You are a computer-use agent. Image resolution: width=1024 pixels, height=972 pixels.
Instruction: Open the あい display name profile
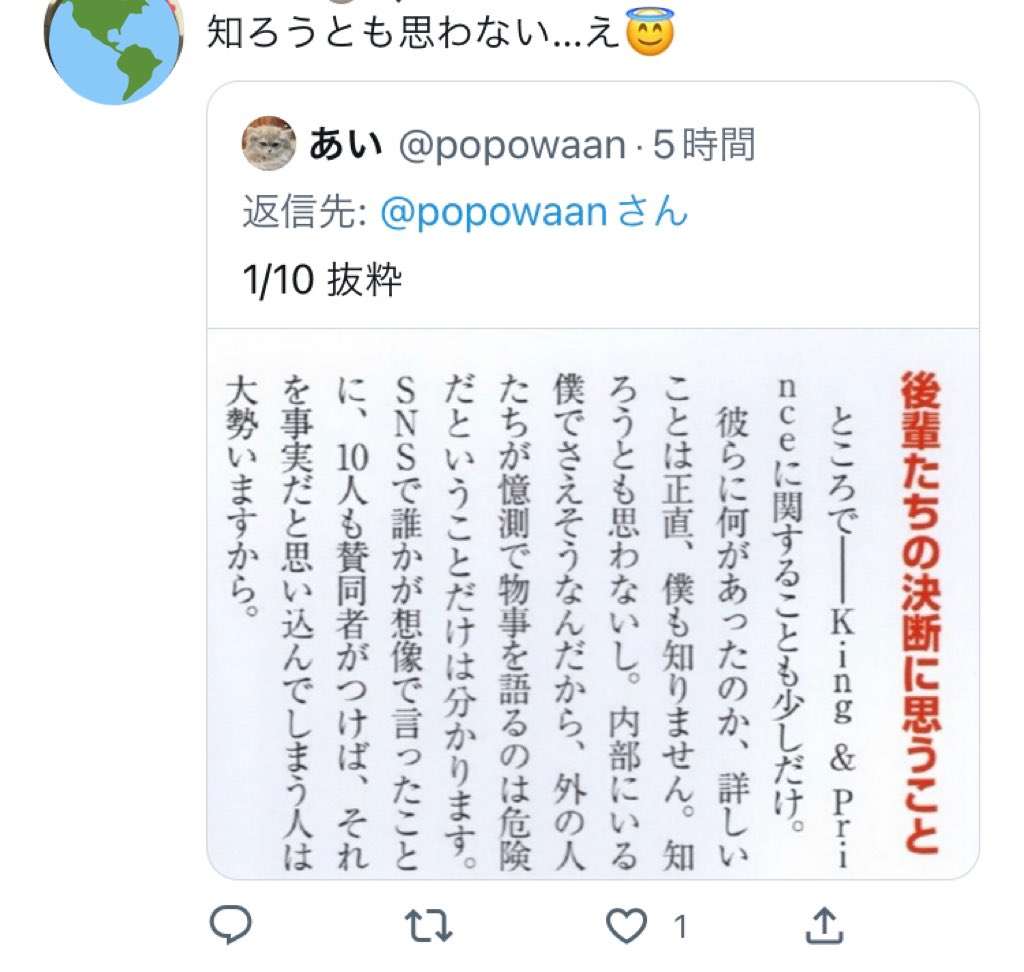click(x=345, y=144)
